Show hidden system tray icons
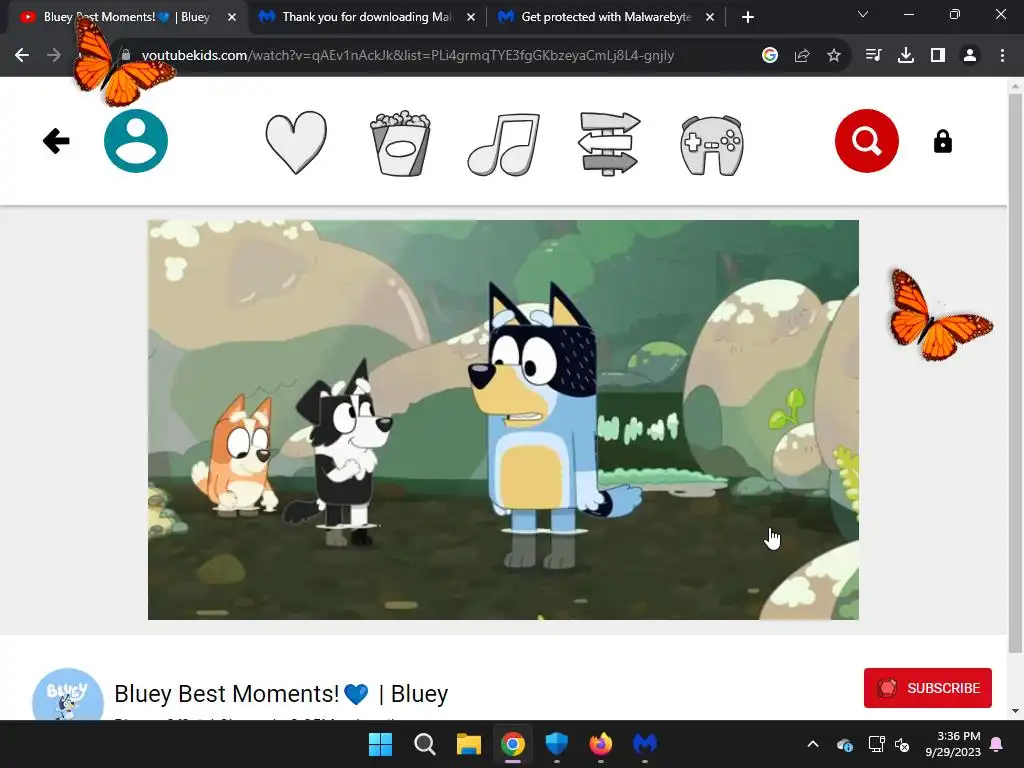Image resolution: width=1024 pixels, height=768 pixels. click(813, 744)
